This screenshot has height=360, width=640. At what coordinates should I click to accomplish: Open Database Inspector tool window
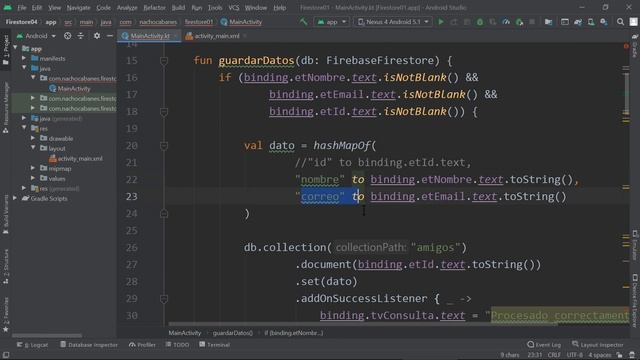89,345
